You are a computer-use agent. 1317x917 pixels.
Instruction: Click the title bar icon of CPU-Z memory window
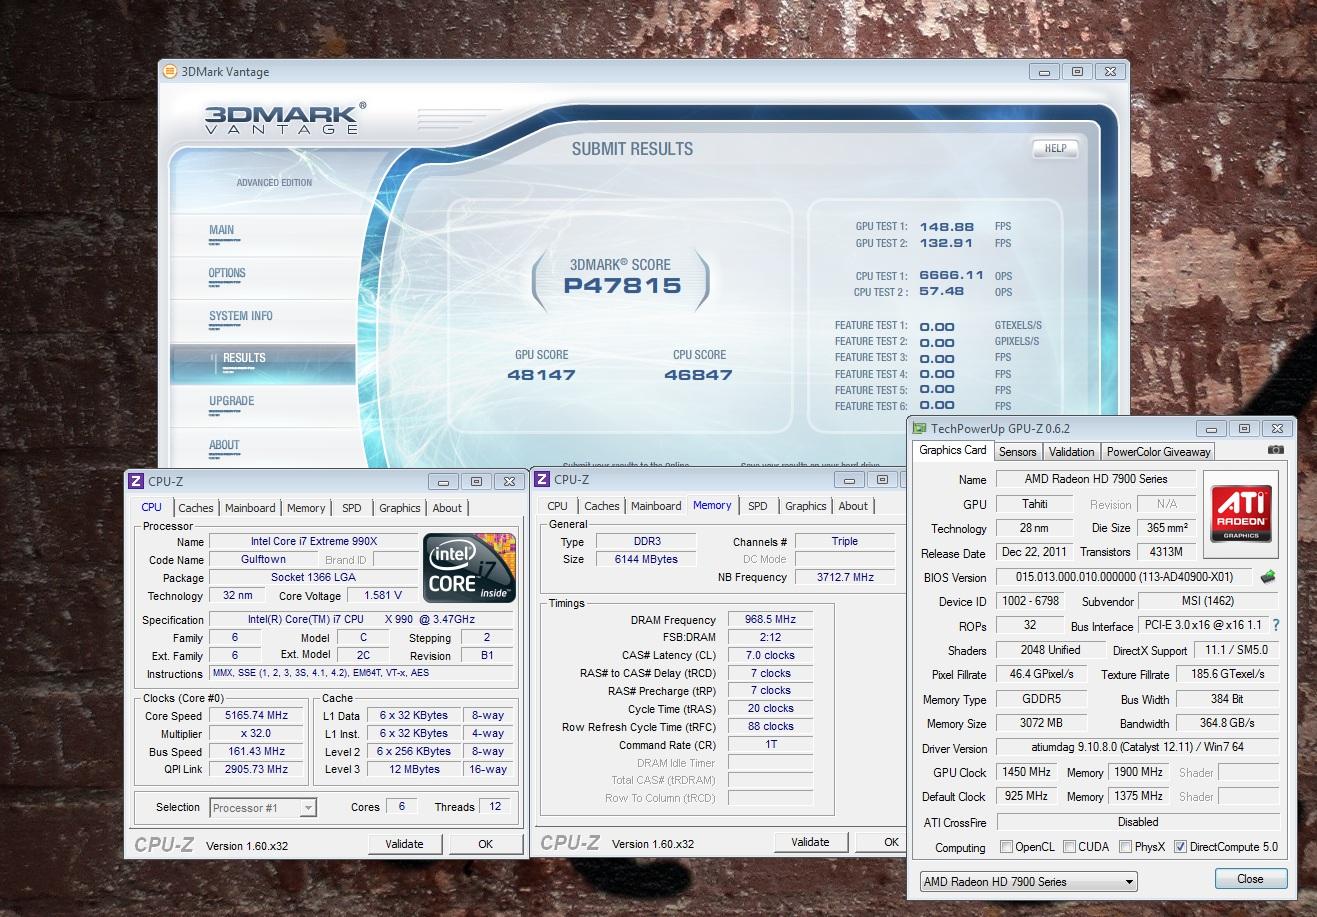tap(542, 479)
